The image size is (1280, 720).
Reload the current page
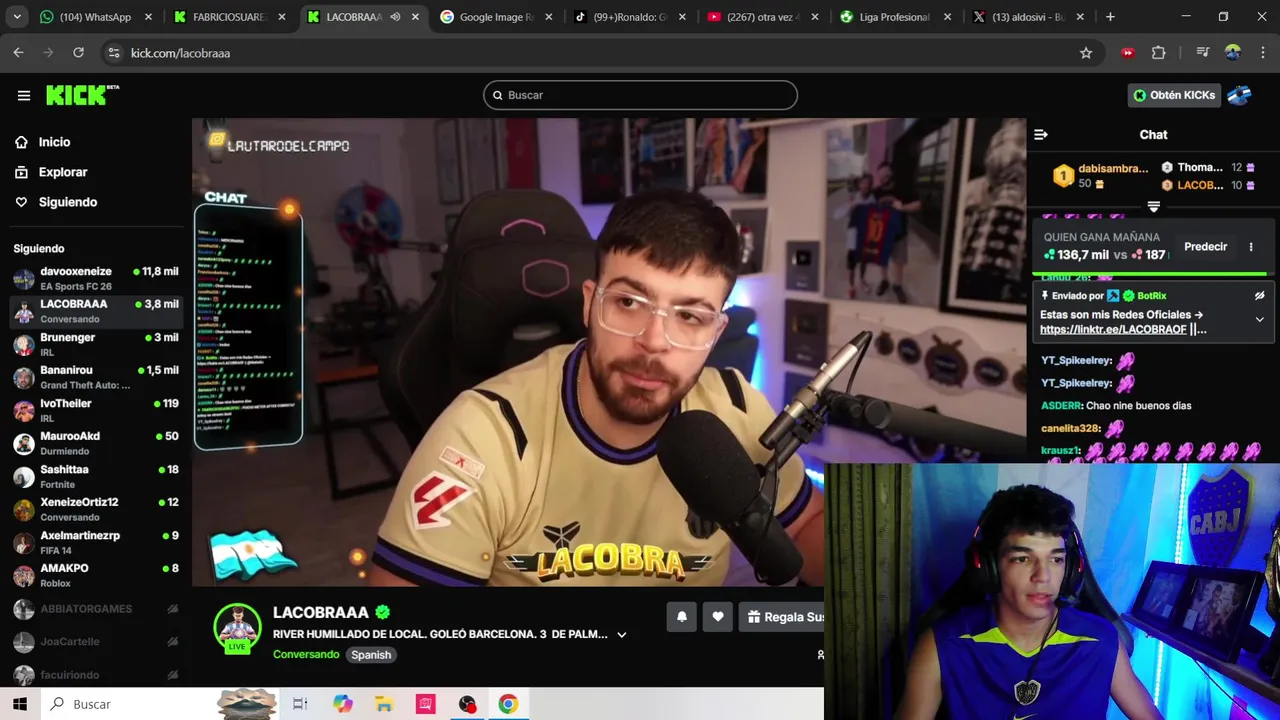click(78, 53)
